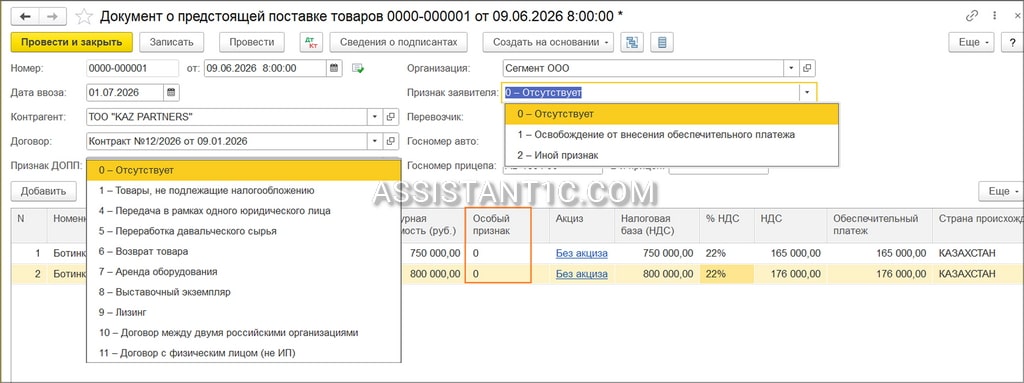Image resolution: width=1024 pixels, height=383 pixels.
Task: Add document to favorites with star icon
Action: [x=84, y=16]
